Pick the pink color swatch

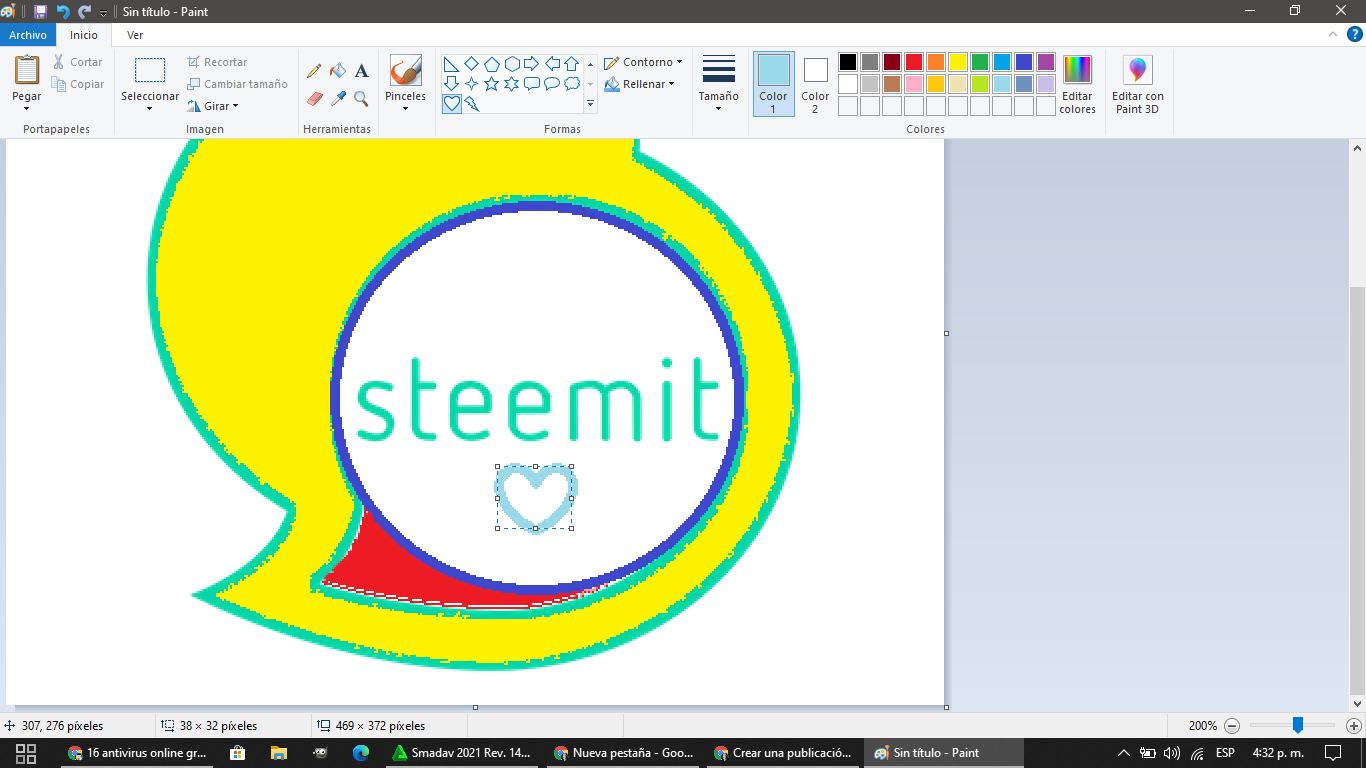click(914, 84)
